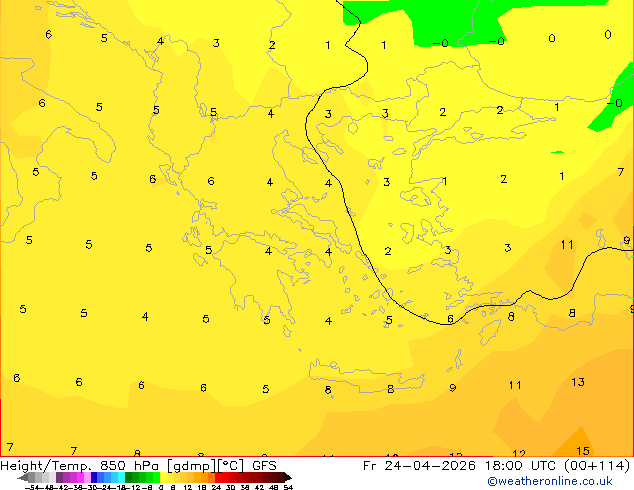
Task: Click the '15' temperature value on the map
Action: 583,451
